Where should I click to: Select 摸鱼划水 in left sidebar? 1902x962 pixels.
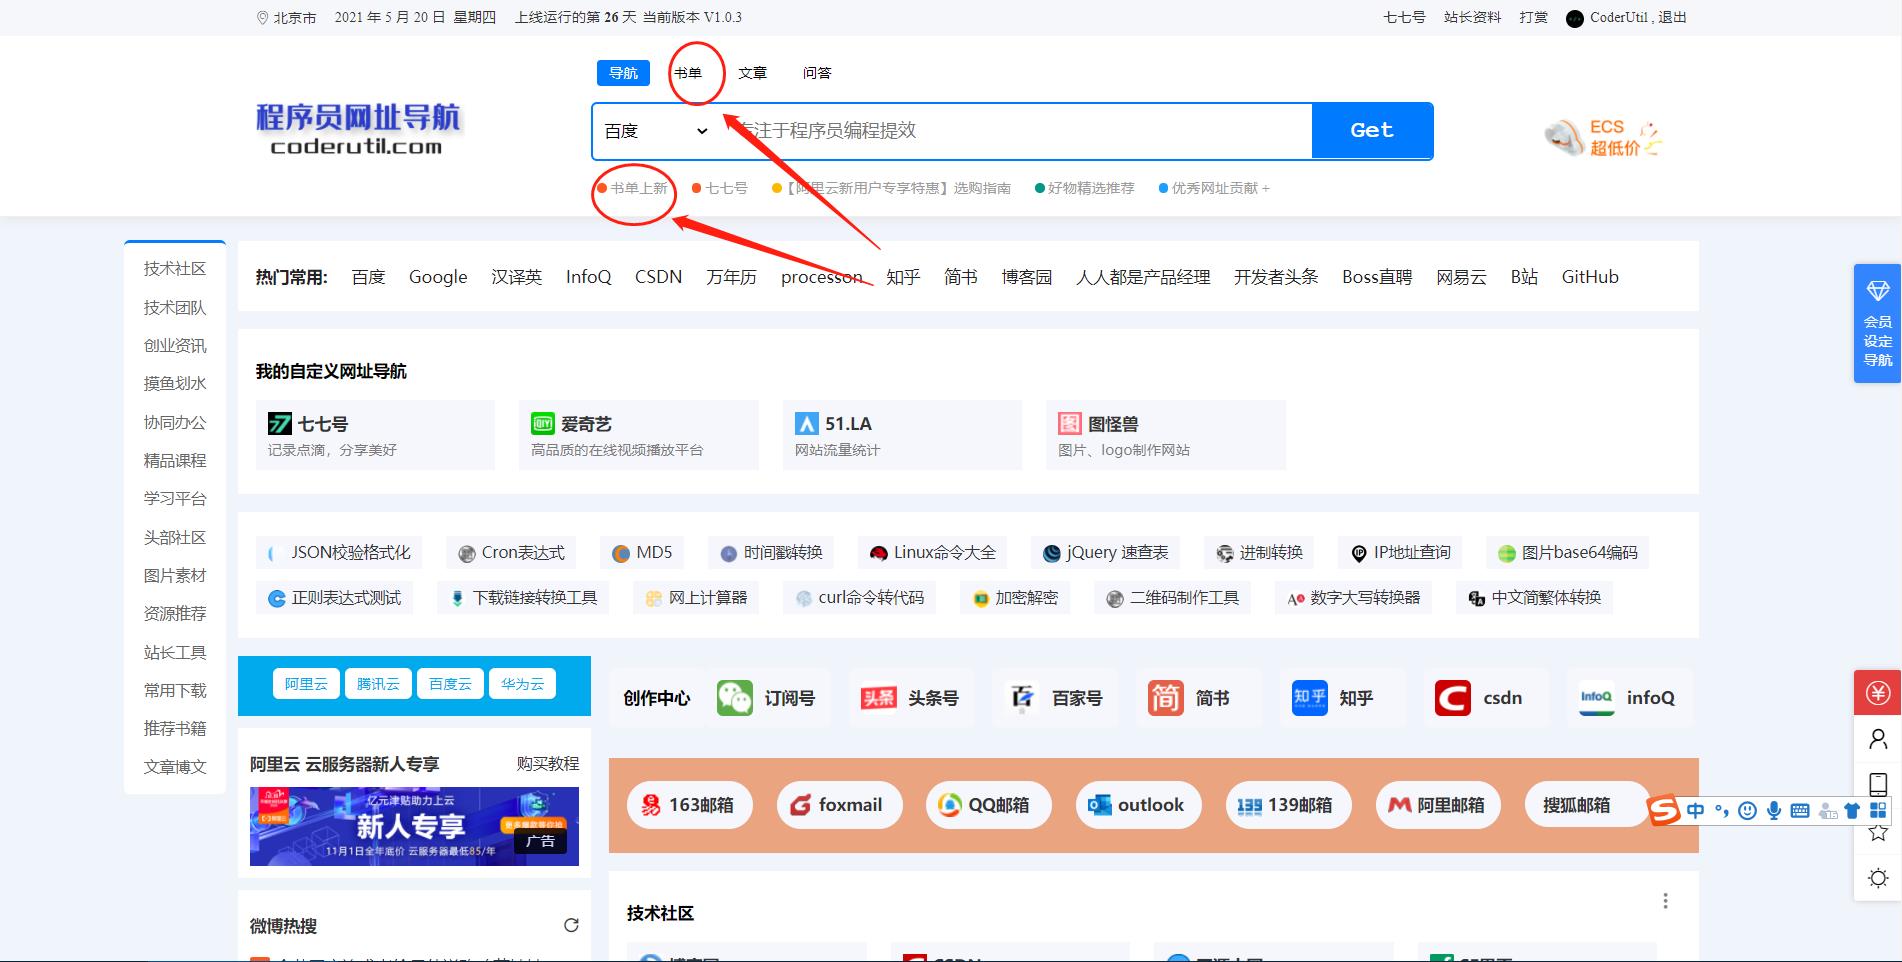point(175,384)
